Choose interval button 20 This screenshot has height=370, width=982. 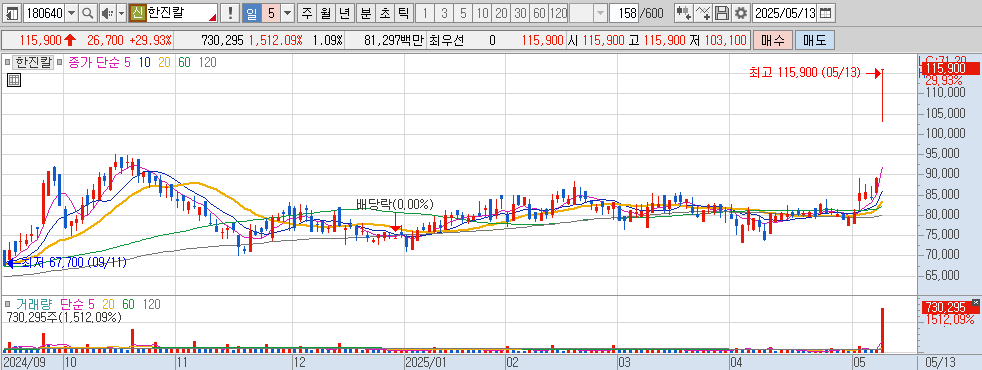tap(501, 13)
